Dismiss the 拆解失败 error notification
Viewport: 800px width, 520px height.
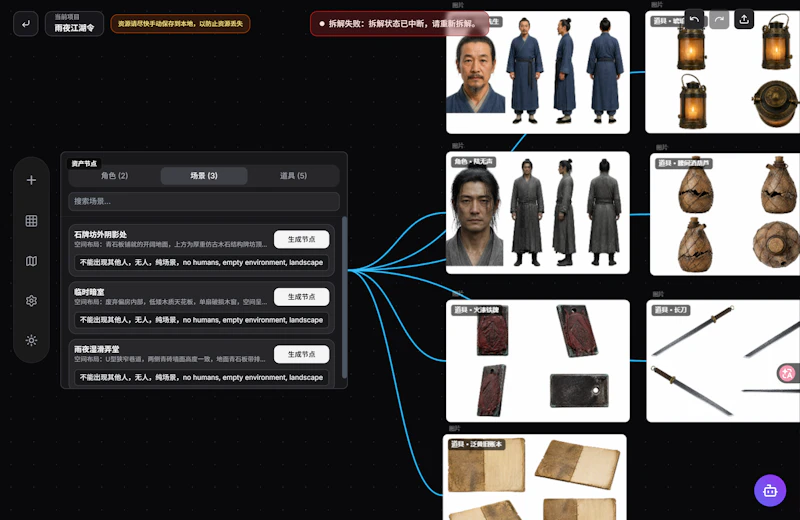pyautogui.click(x=399, y=23)
